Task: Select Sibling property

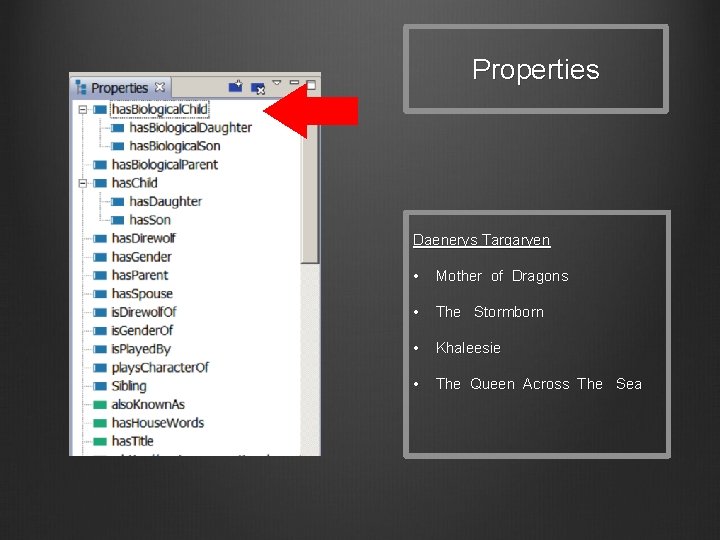Action: [129, 386]
